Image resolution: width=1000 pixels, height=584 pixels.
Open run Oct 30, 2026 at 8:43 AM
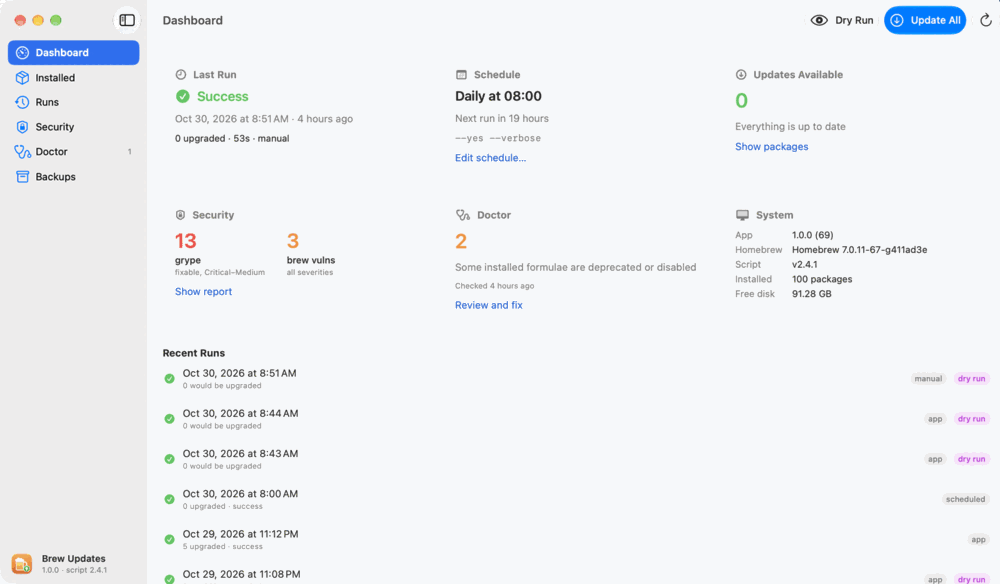[x=577, y=459]
